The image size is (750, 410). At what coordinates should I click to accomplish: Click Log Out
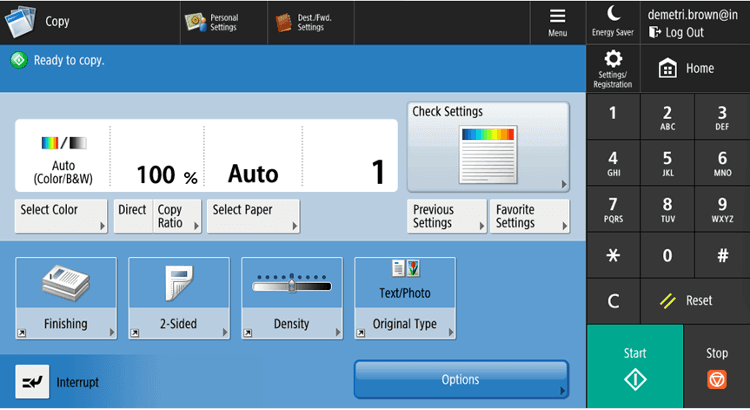(684, 32)
